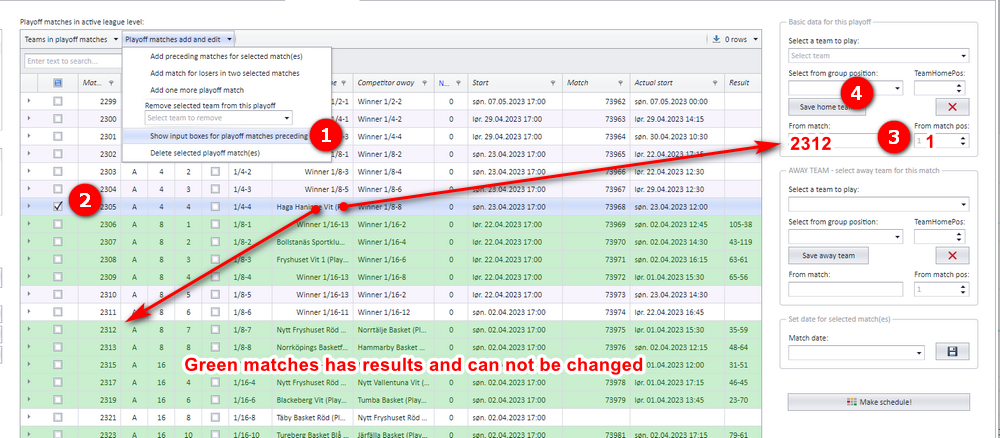Click the away From match input field
Screen dimensions: 1000x438
[x=845, y=289]
